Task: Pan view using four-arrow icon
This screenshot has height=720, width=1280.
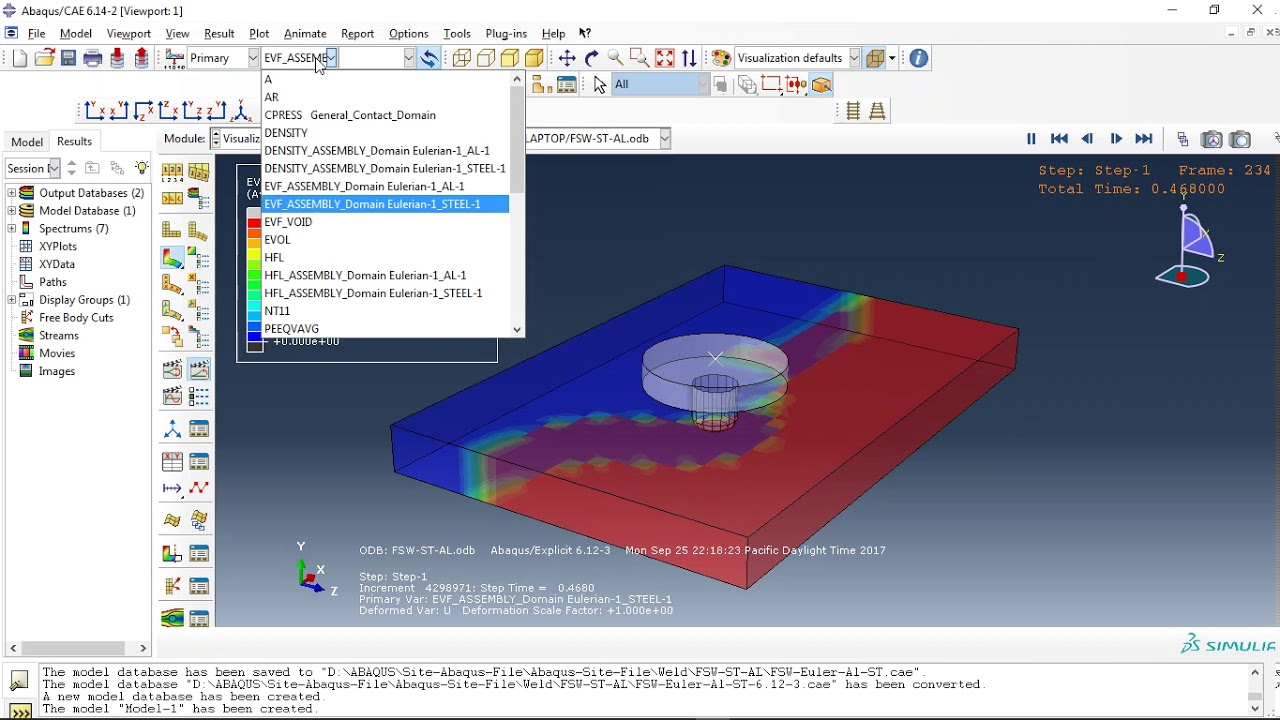Action: pos(567,59)
